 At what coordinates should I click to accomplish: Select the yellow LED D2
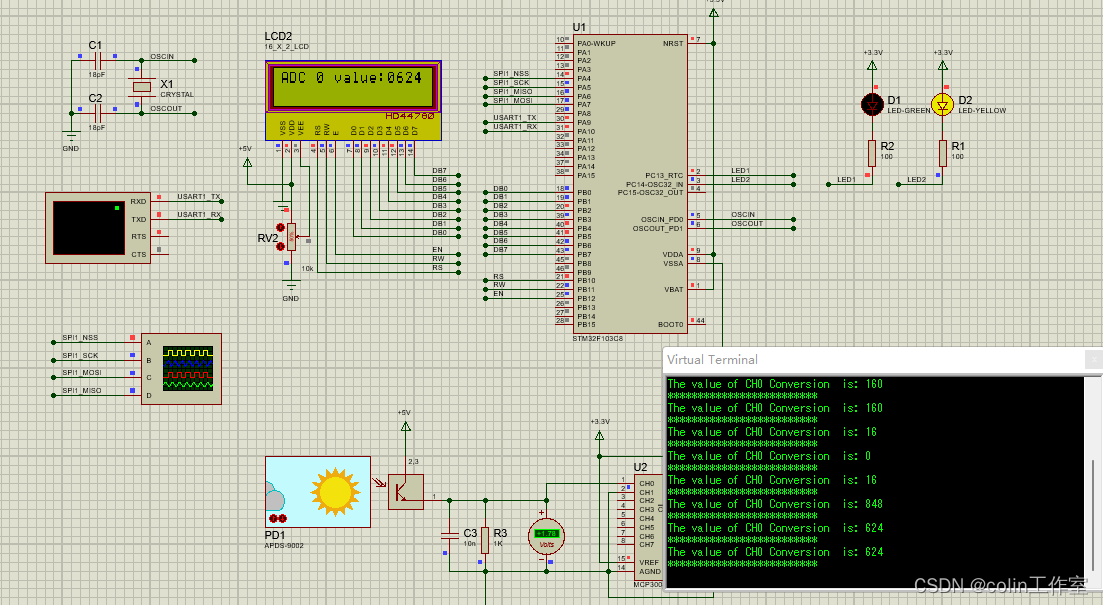pos(941,103)
